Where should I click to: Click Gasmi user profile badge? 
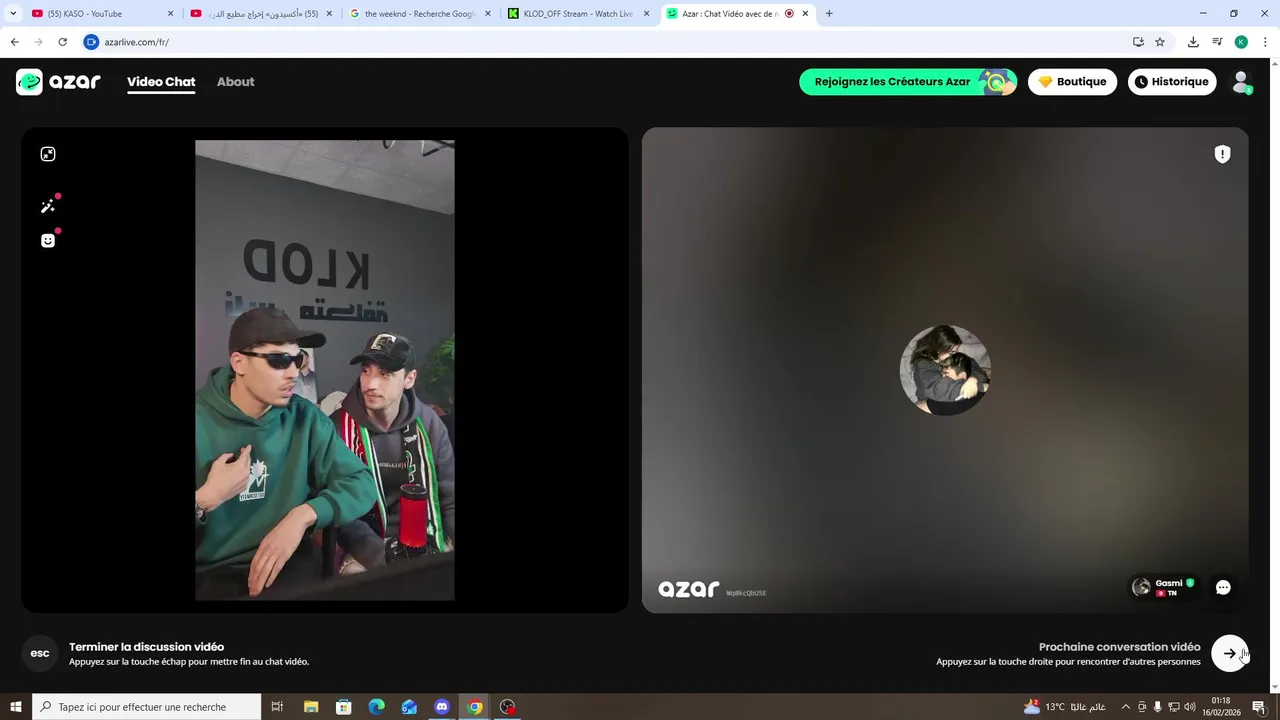pos(1163,588)
